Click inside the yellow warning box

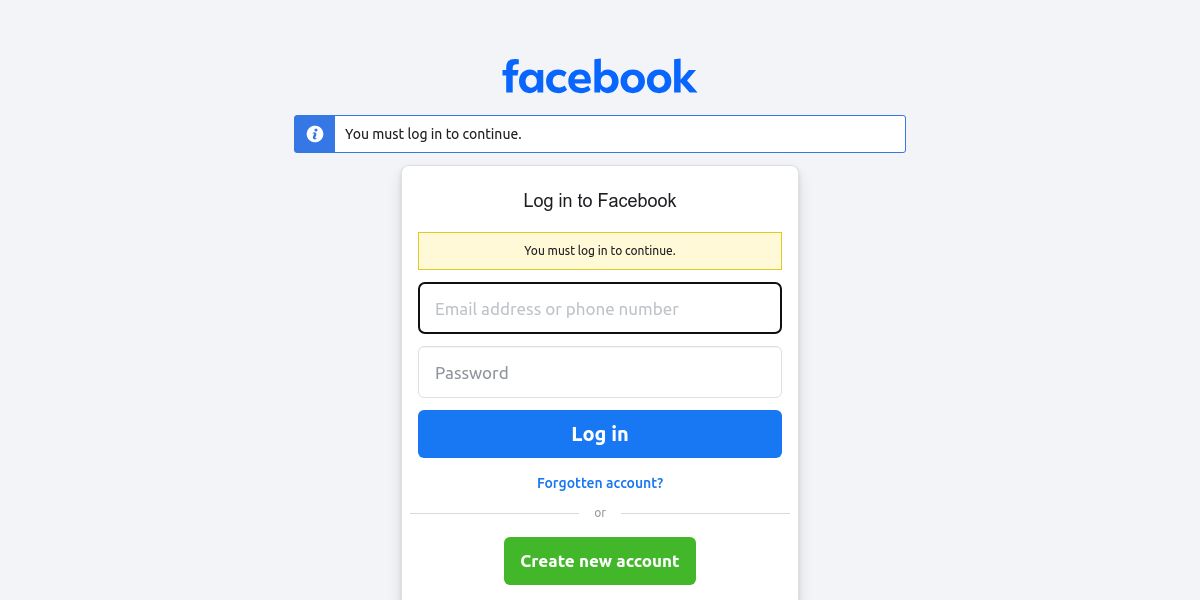coord(600,251)
